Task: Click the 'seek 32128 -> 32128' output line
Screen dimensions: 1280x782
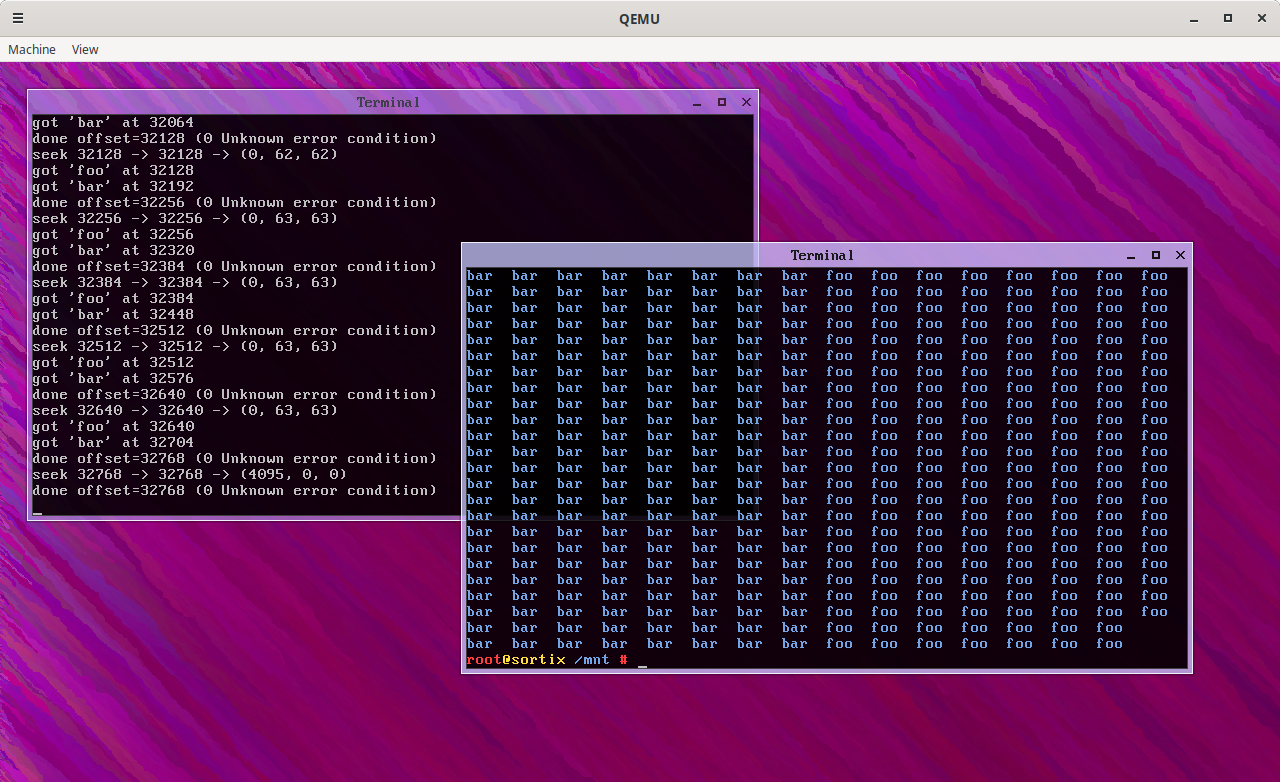Action: click(x=185, y=154)
